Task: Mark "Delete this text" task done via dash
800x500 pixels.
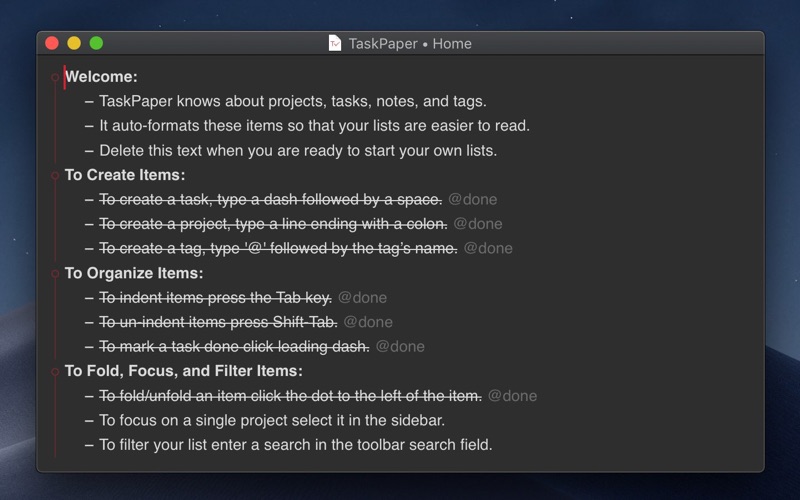Action: tap(89, 151)
